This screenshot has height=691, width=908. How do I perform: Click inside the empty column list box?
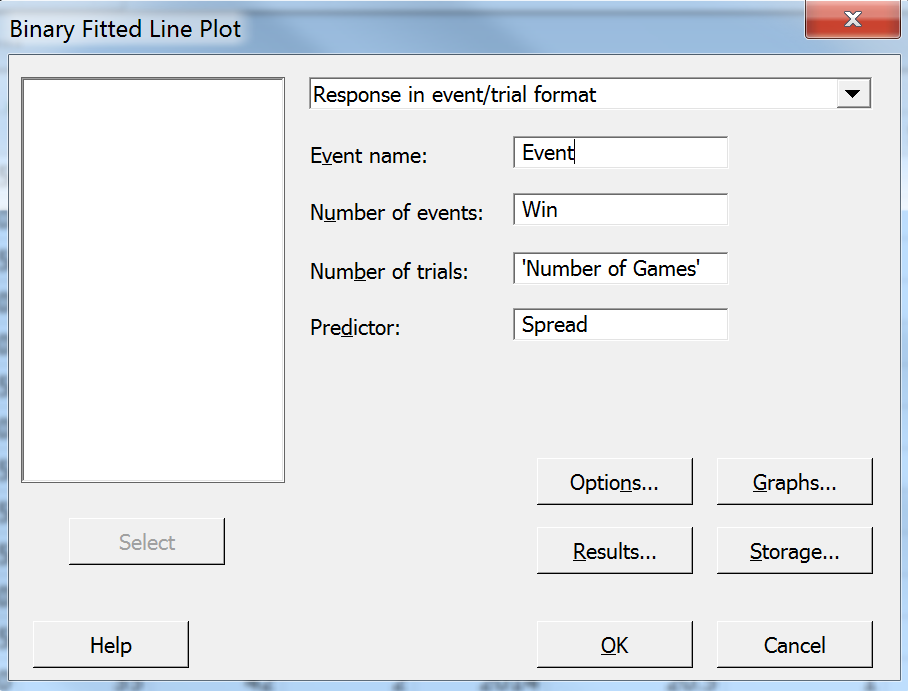pyautogui.click(x=153, y=280)
